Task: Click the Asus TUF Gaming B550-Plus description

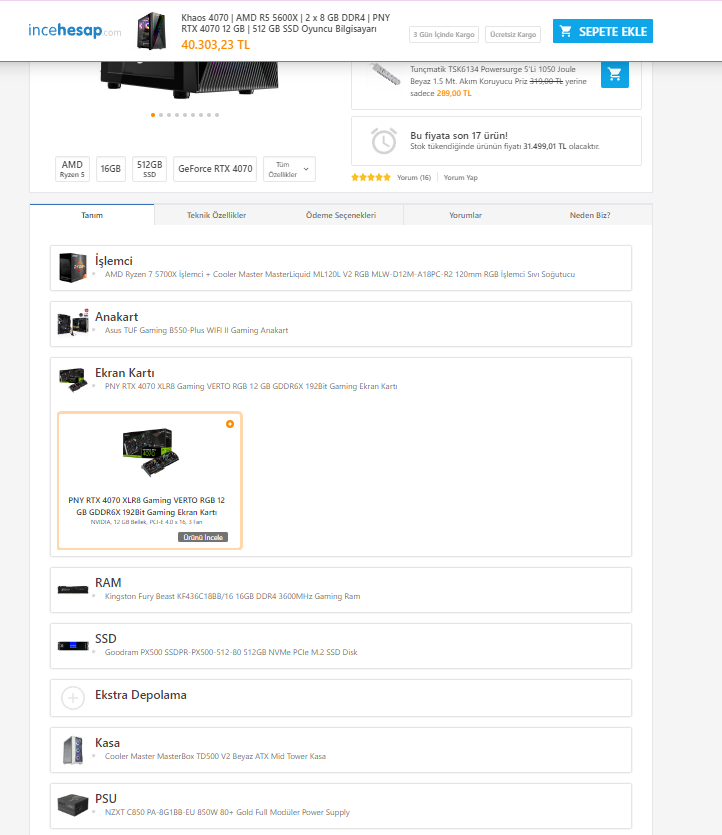Action: click(196, 330)
